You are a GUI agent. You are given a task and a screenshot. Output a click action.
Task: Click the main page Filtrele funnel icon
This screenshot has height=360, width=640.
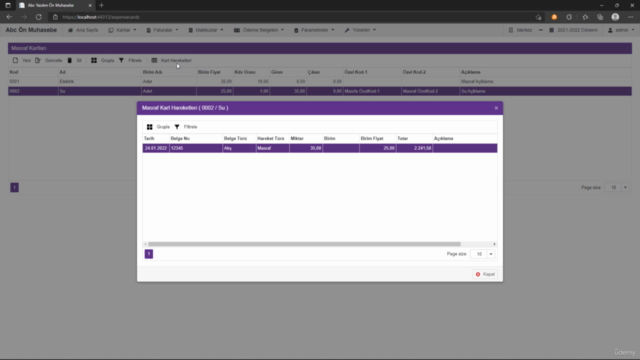pos(121,60)
